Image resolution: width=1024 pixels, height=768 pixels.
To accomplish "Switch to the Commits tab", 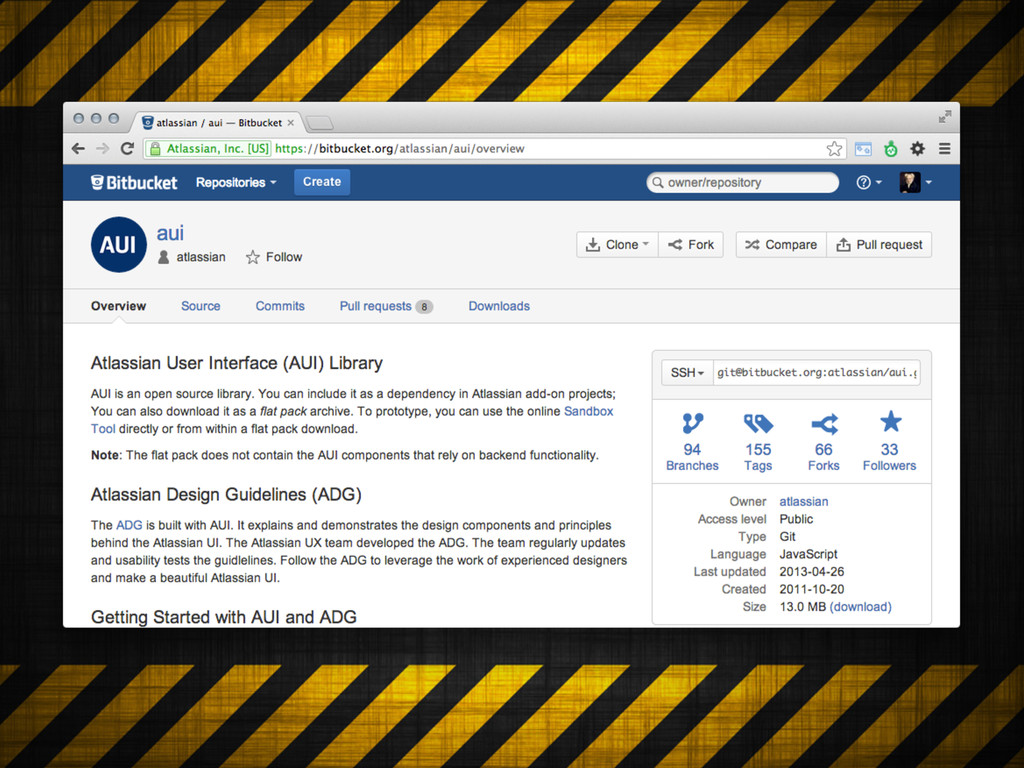I will [280, 306].
